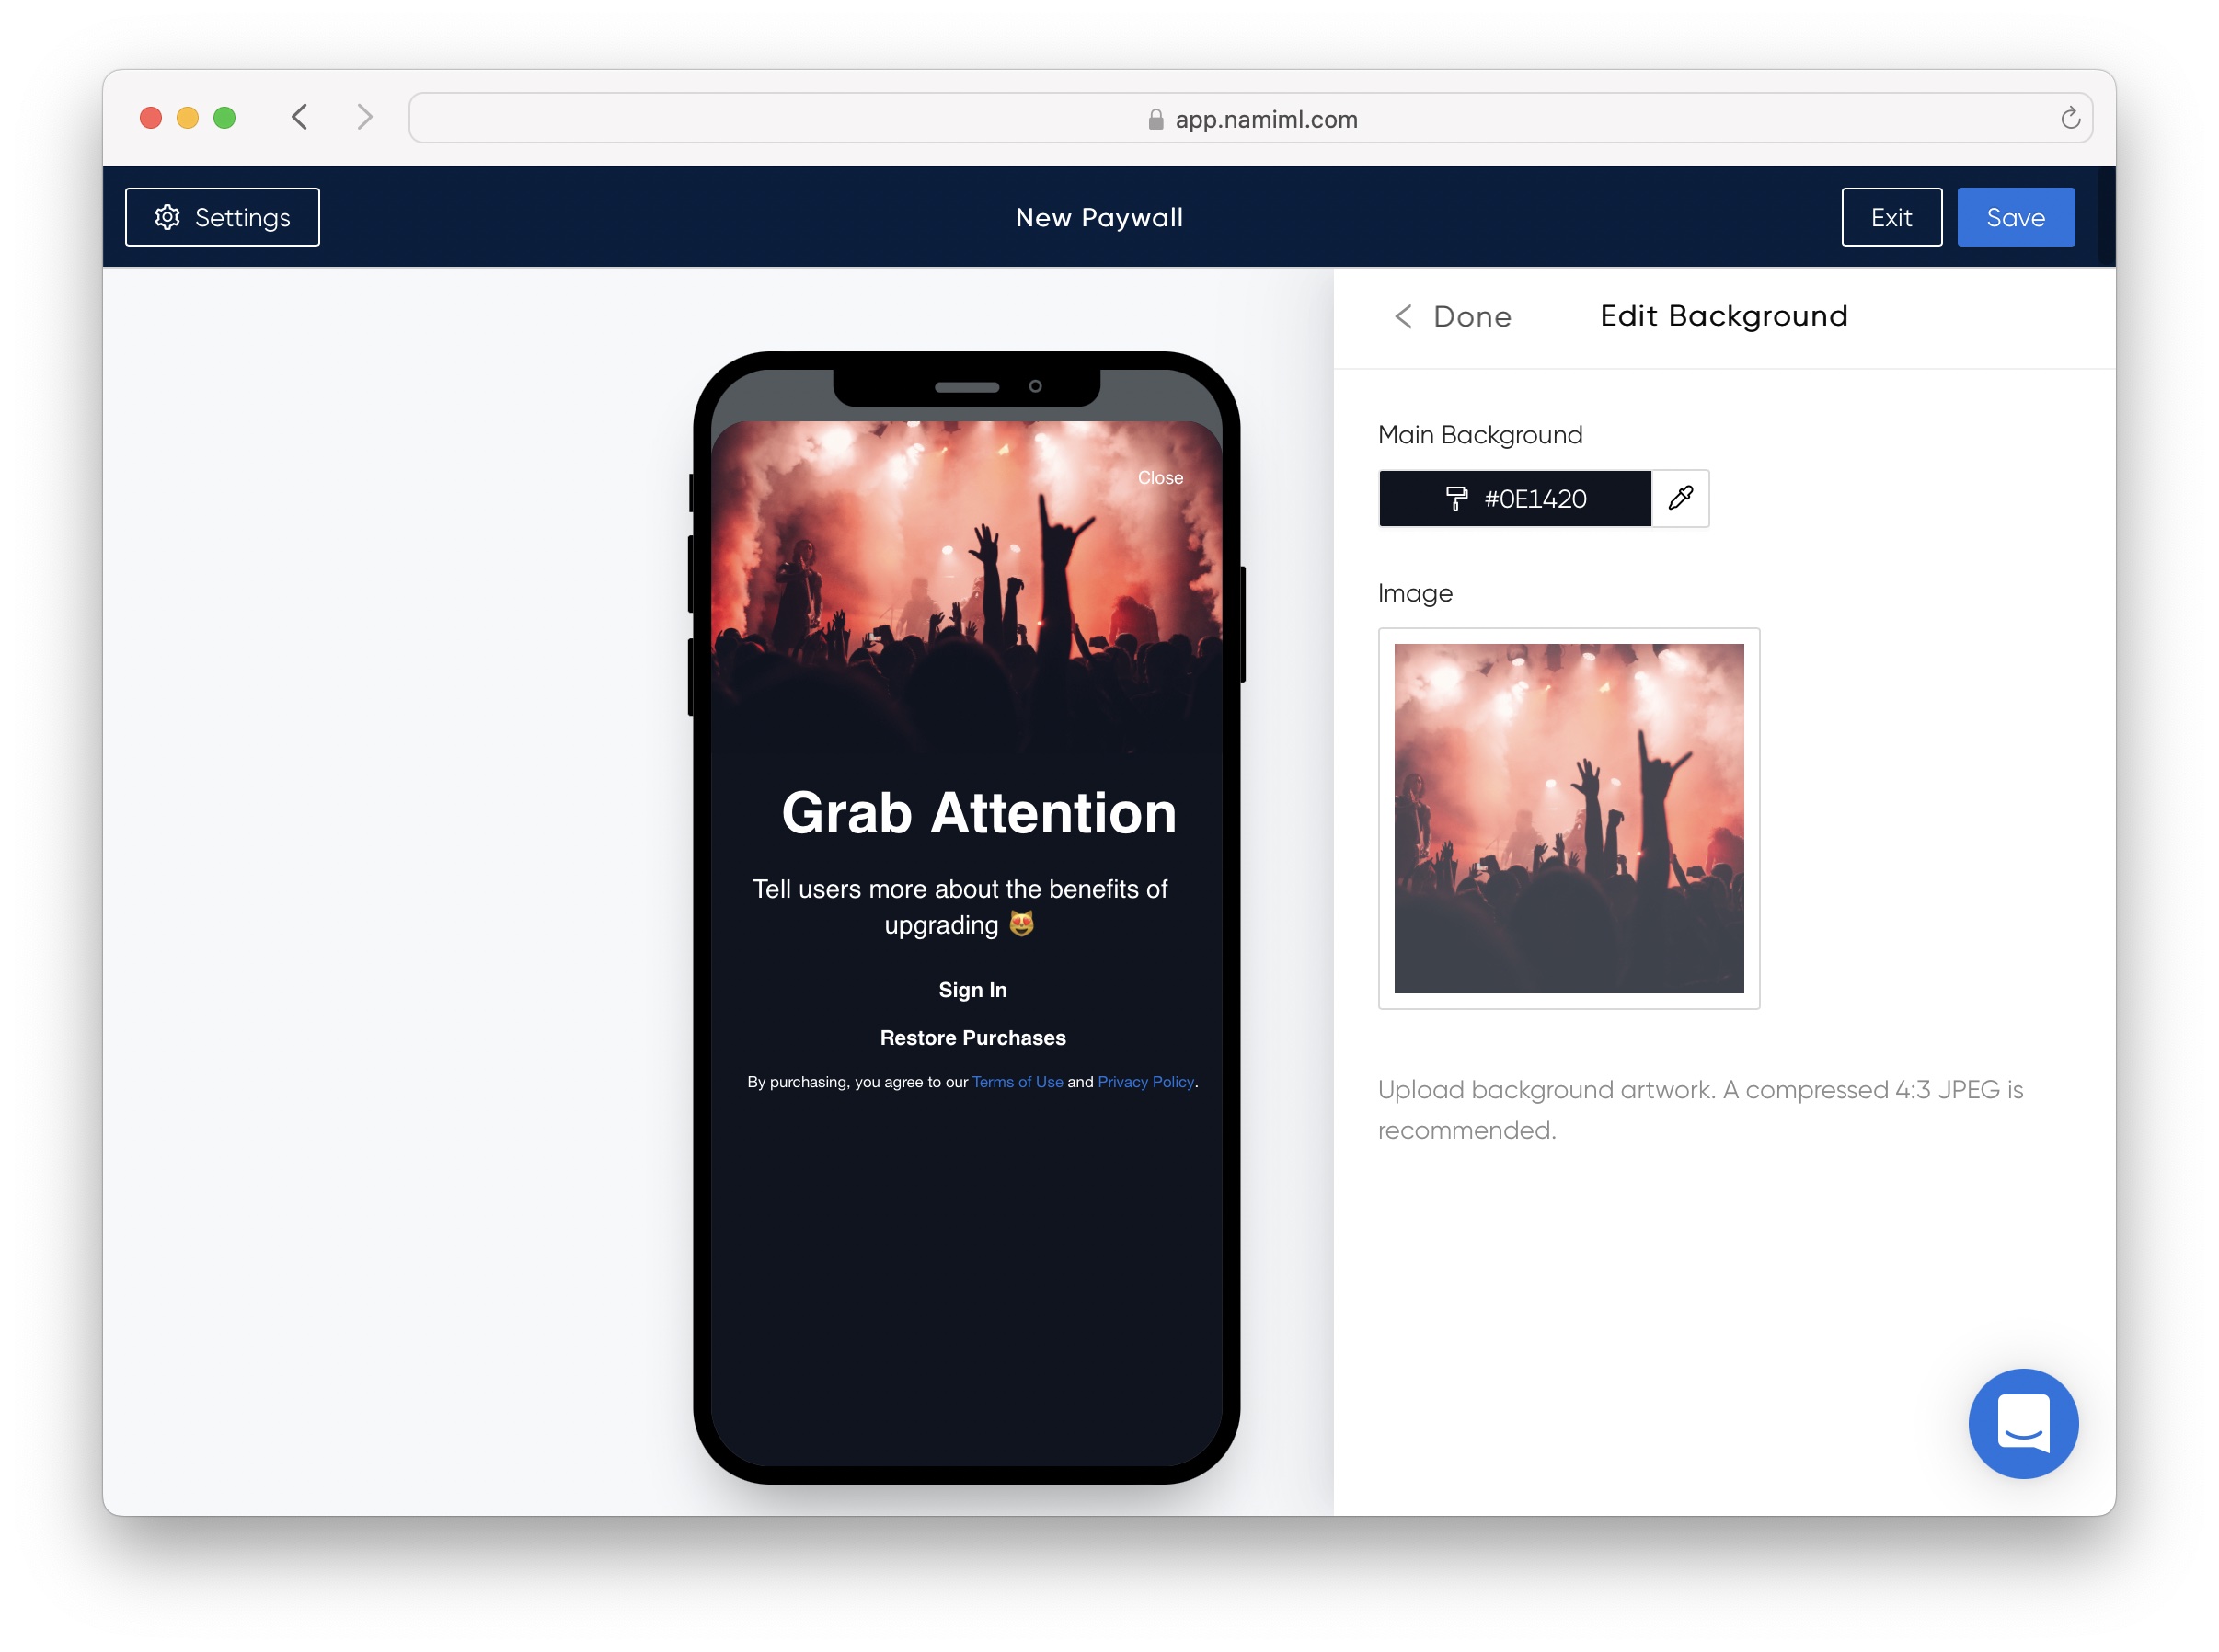Click Close on phone preview
The image size is (2219, 1652).
pos(1160,478)
